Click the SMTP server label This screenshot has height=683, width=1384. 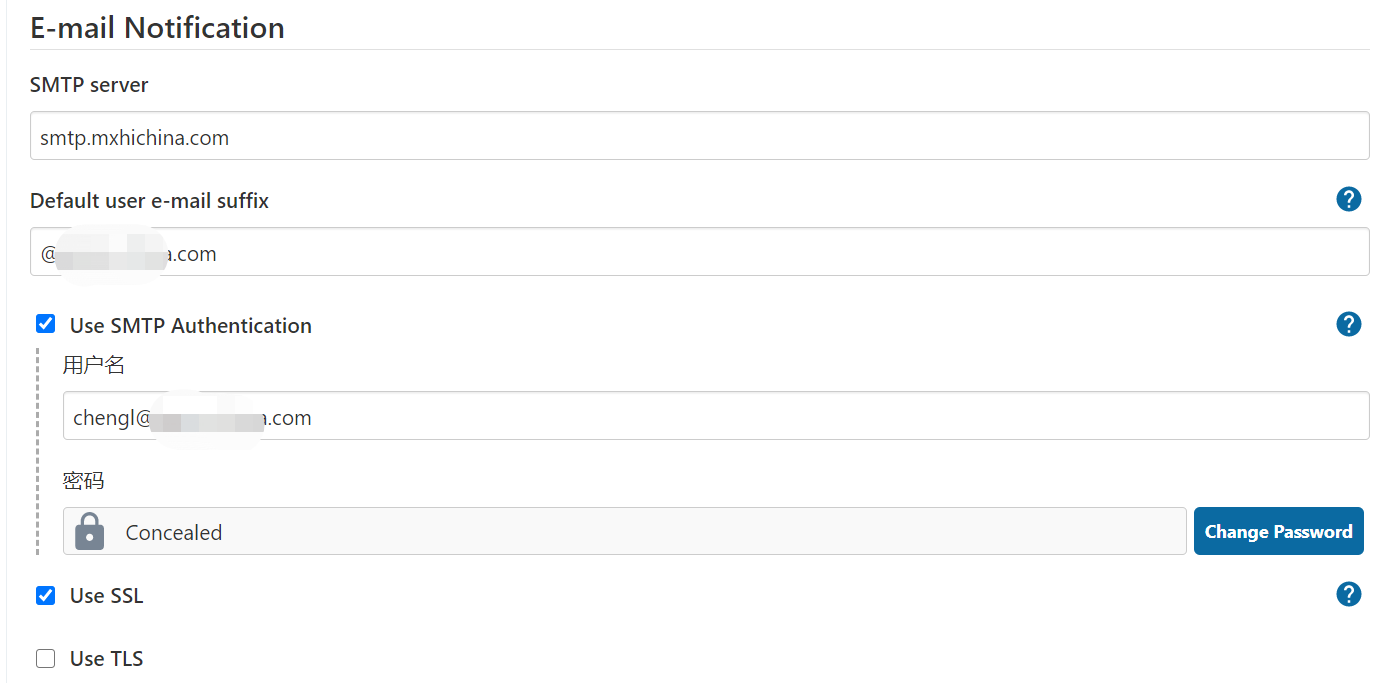pos(88,84)
